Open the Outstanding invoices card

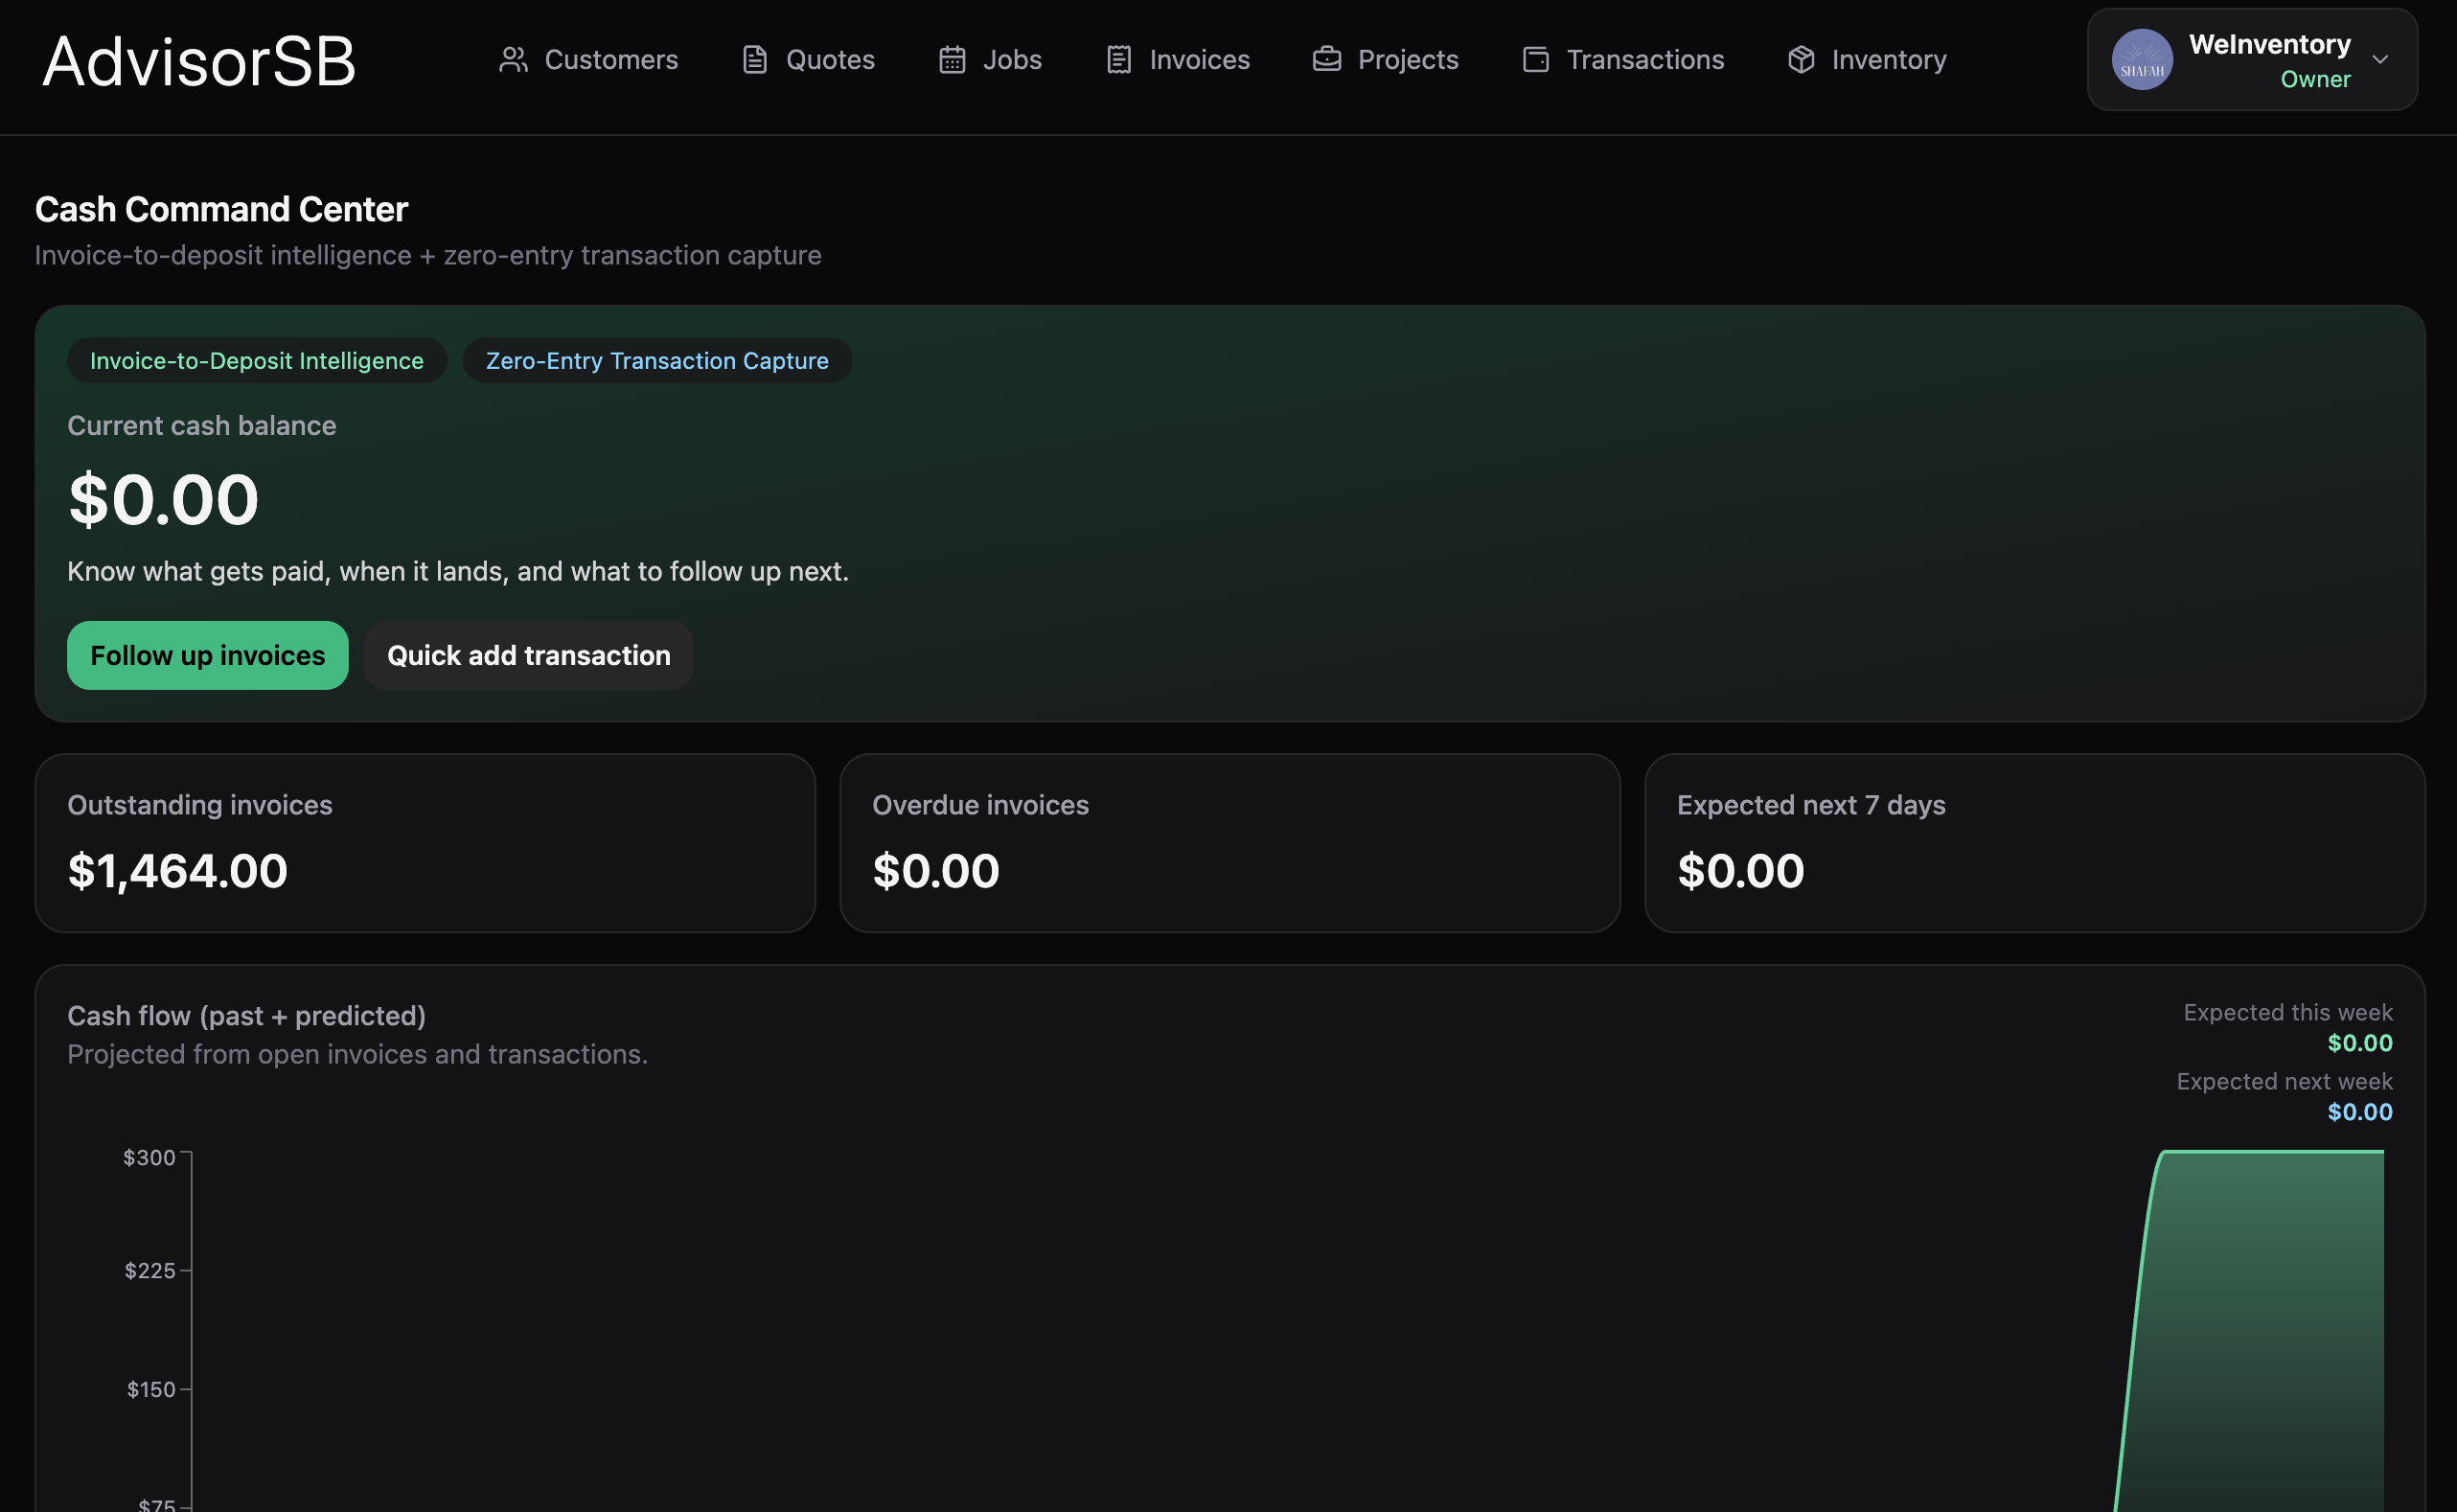(x=426, y=843)
